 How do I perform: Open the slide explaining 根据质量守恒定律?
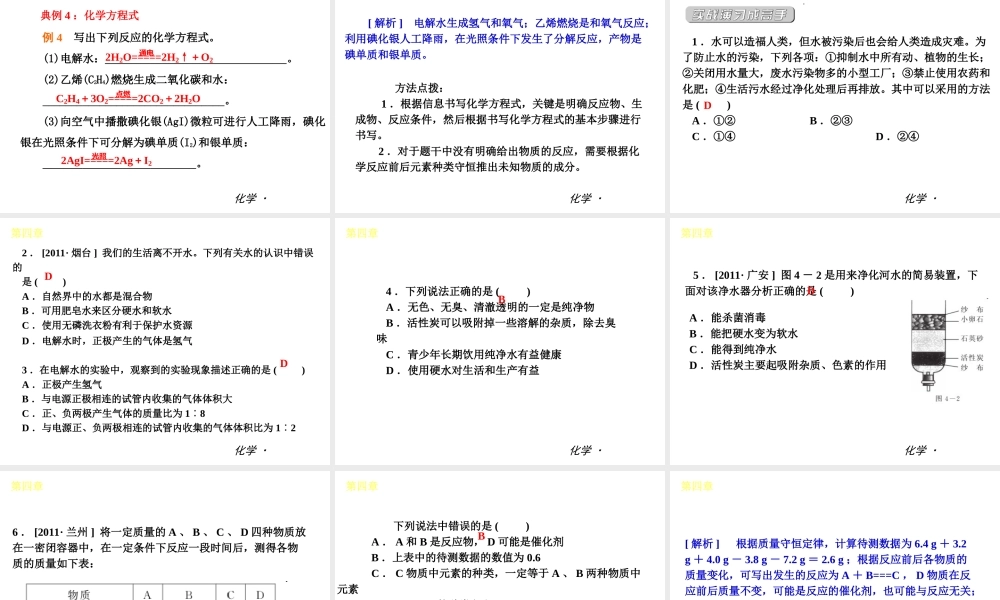pos(835,536)
